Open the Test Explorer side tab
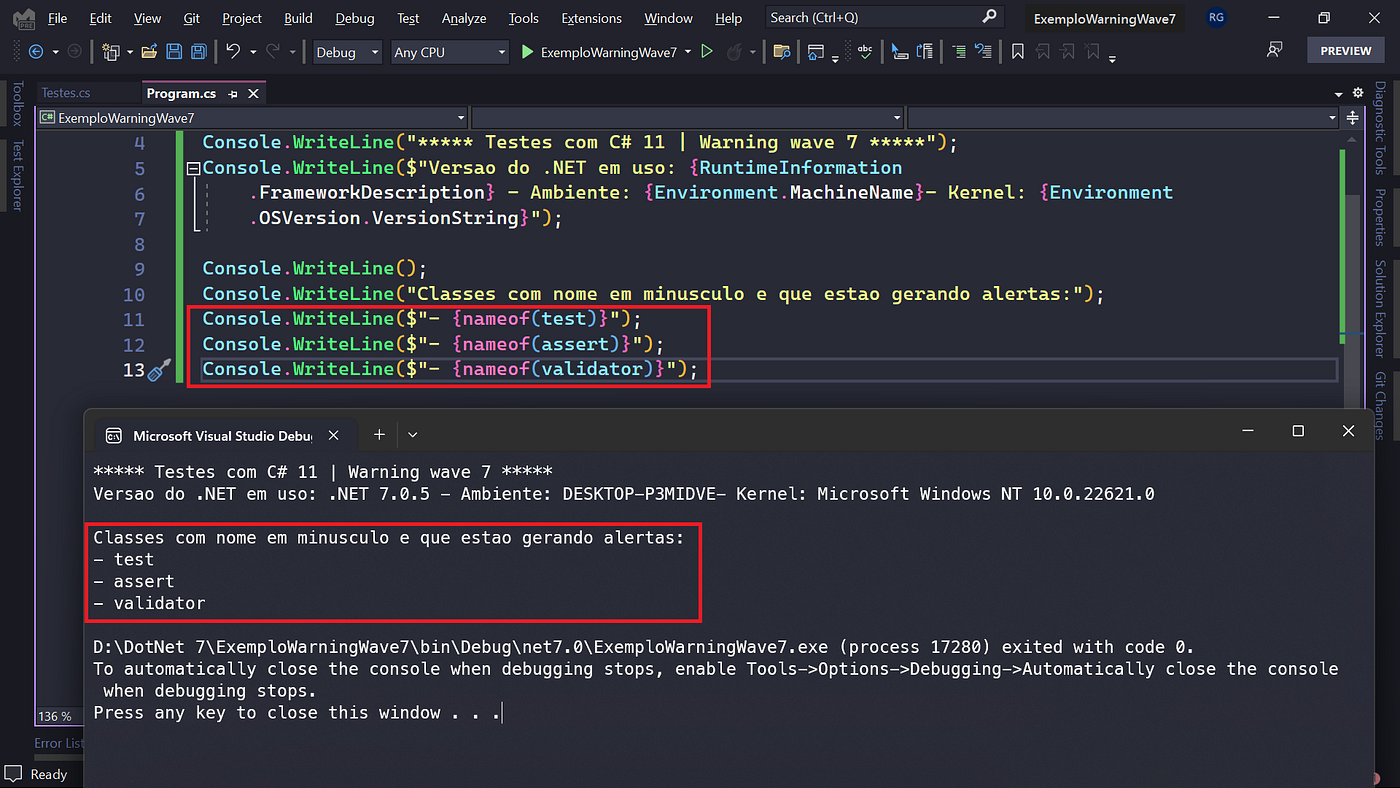1400x788 pixels. pos(17,176)
